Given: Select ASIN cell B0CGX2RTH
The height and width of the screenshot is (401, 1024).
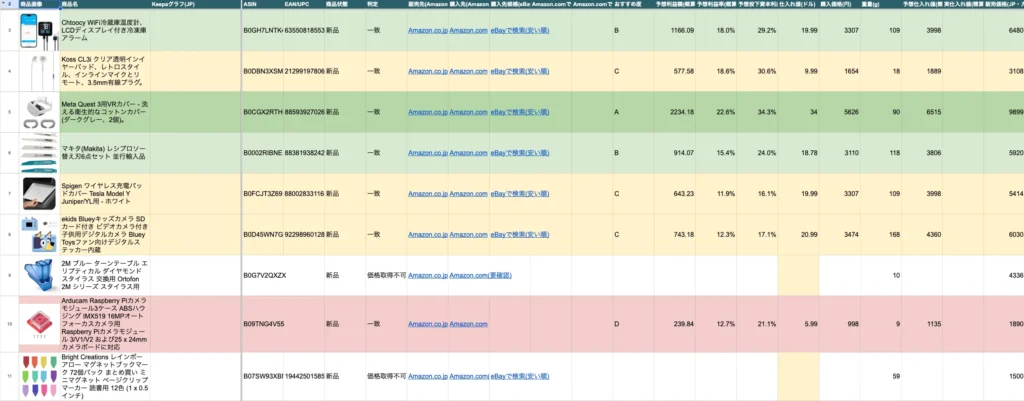Looking at the screenshot, I should pyautogui.click(x=263, y=112).
